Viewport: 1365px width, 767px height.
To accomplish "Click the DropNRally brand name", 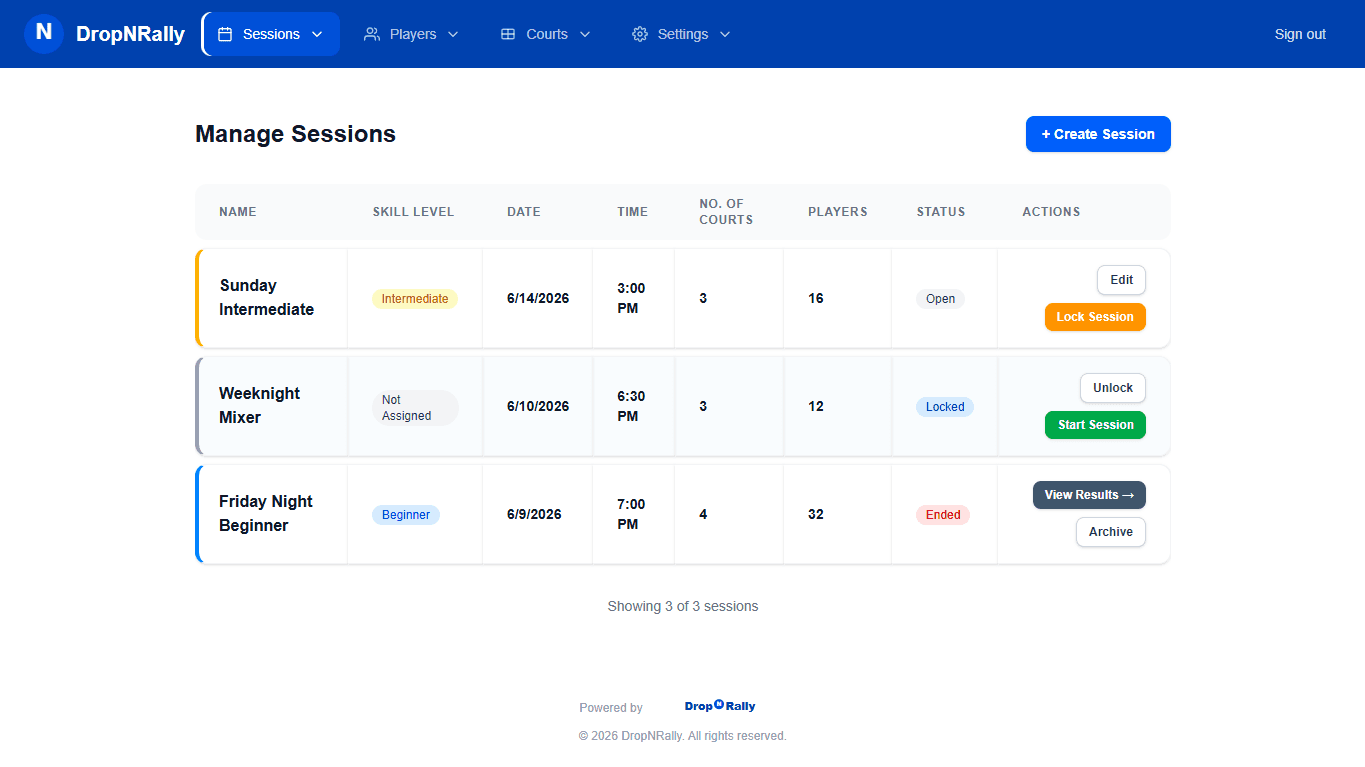I will [130, 34].
